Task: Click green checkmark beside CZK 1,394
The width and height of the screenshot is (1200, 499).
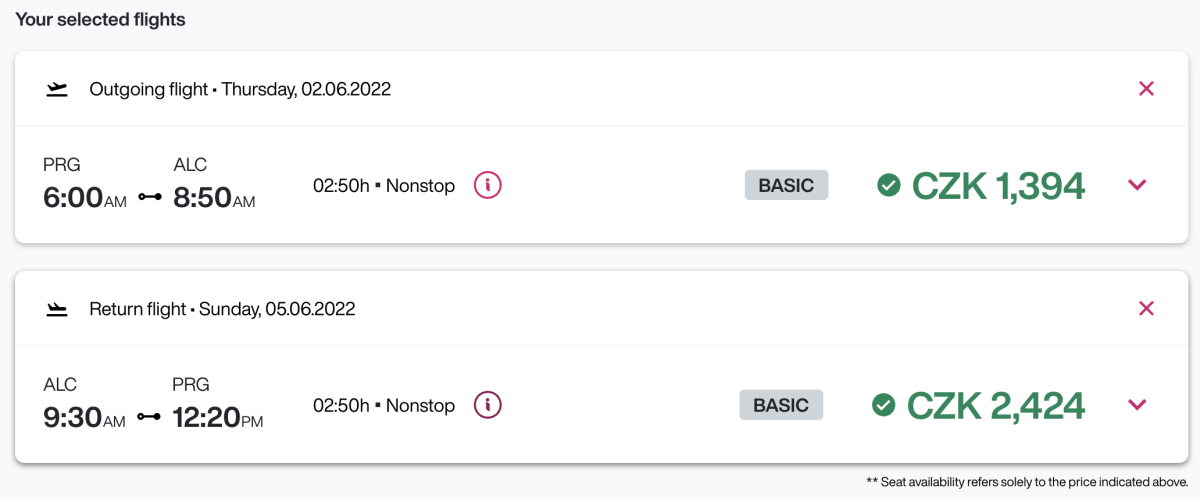Action: tap(888, 185)
